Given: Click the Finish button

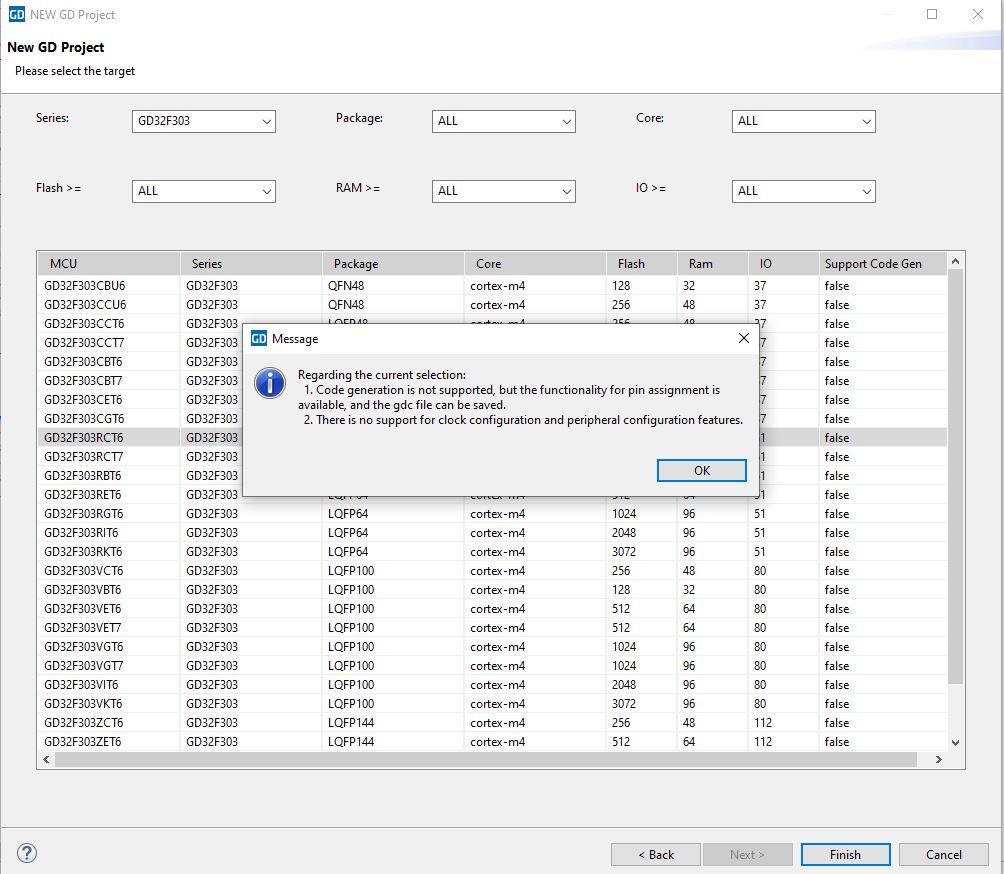Looking at the screenshot, I should point(845,855).
